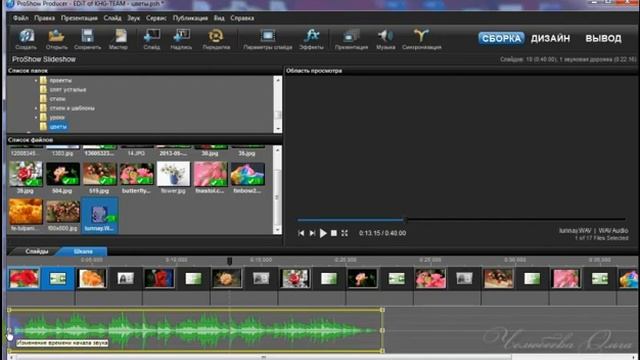
Task: Click the Сохранить (save) floppy icon
Action: 87,39
